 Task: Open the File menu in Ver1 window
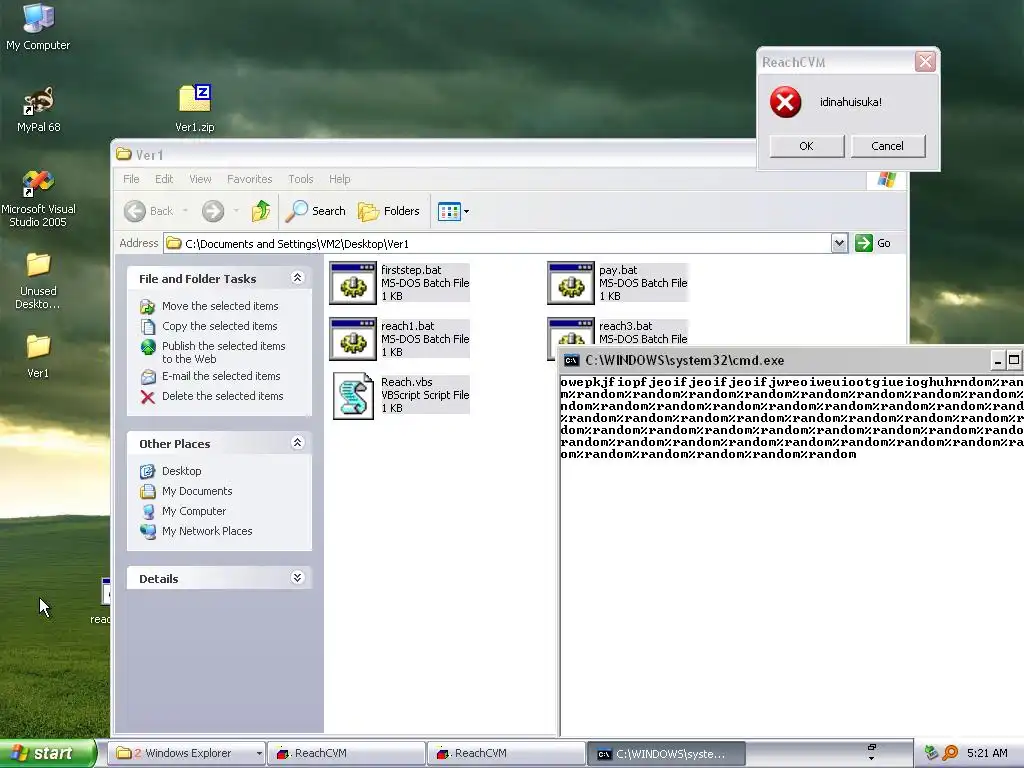[131, 179]
